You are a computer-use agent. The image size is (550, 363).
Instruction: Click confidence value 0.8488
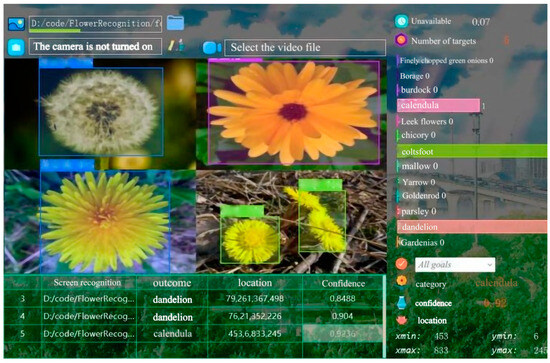342,299
